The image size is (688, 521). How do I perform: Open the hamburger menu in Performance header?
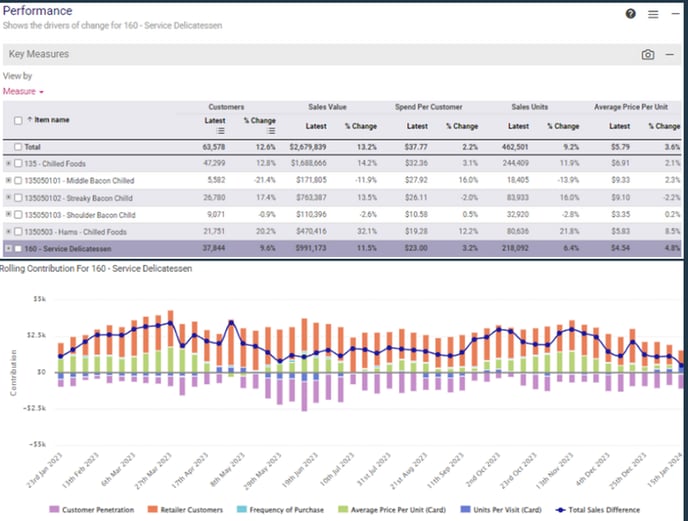[653, 14]
